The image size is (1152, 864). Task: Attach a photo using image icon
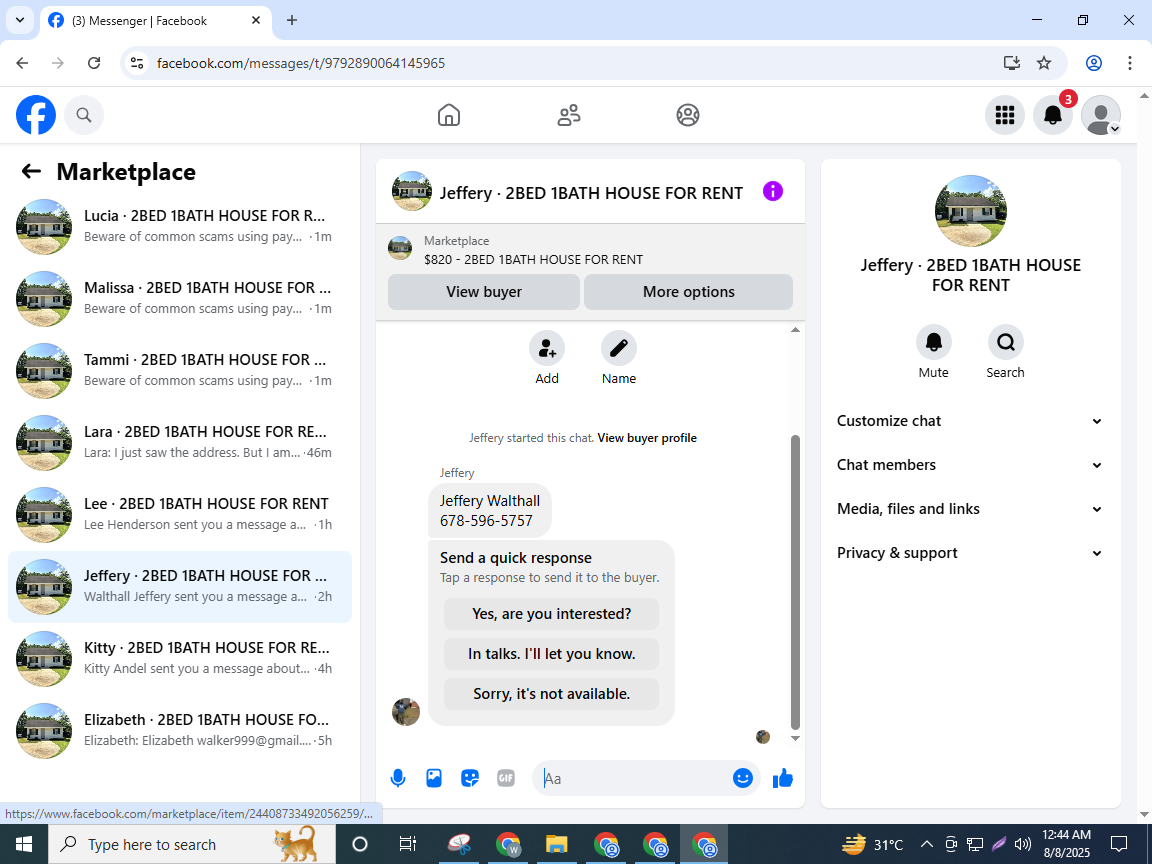[x=434, y=778]
